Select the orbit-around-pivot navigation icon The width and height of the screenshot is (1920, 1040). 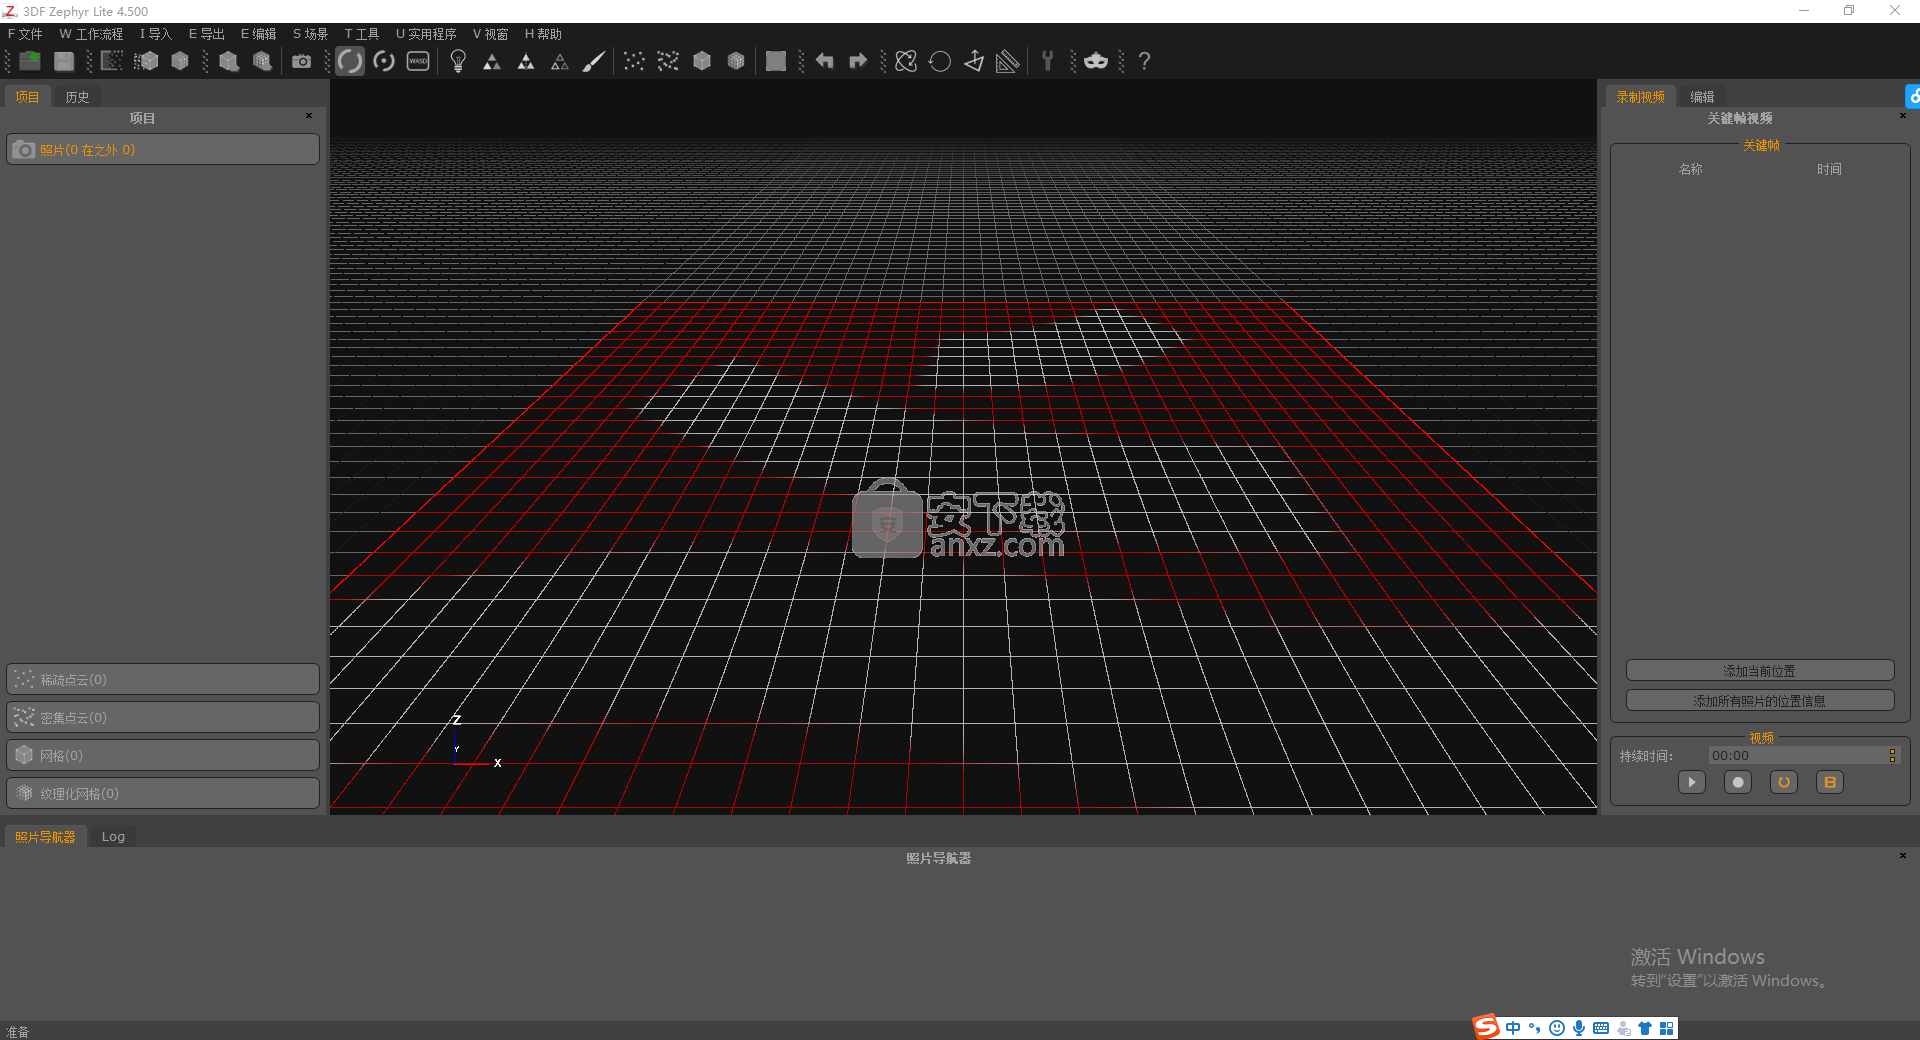point(384,61)
